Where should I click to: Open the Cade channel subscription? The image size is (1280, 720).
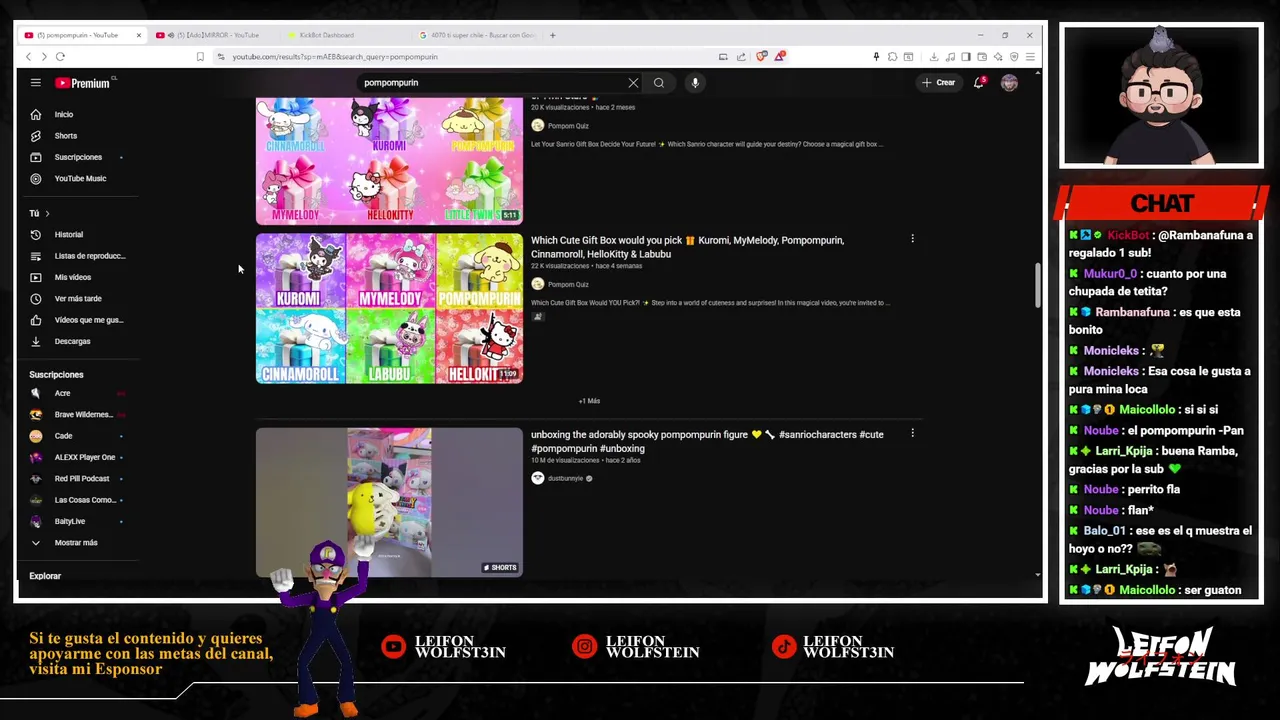pyautogui.click(x=64, y=436)
